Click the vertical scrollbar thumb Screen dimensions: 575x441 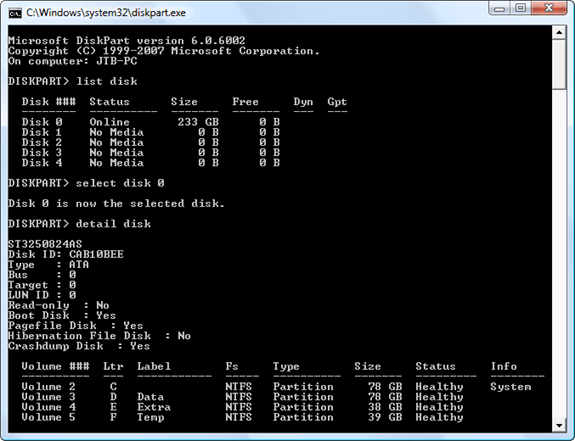559,64
